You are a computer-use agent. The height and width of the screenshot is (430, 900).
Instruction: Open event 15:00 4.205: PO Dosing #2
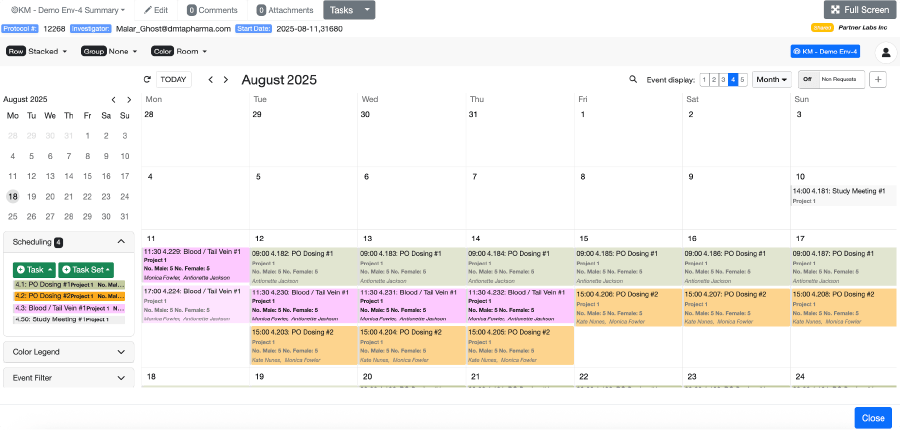520,346
